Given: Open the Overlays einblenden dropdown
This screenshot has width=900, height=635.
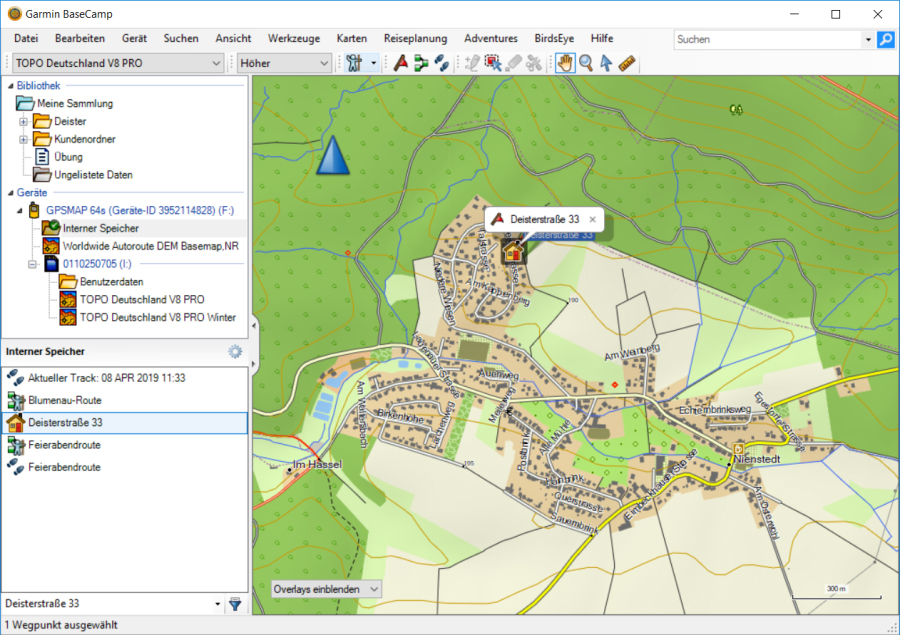Looking at the screenshot, I should [x=374, y=589].
